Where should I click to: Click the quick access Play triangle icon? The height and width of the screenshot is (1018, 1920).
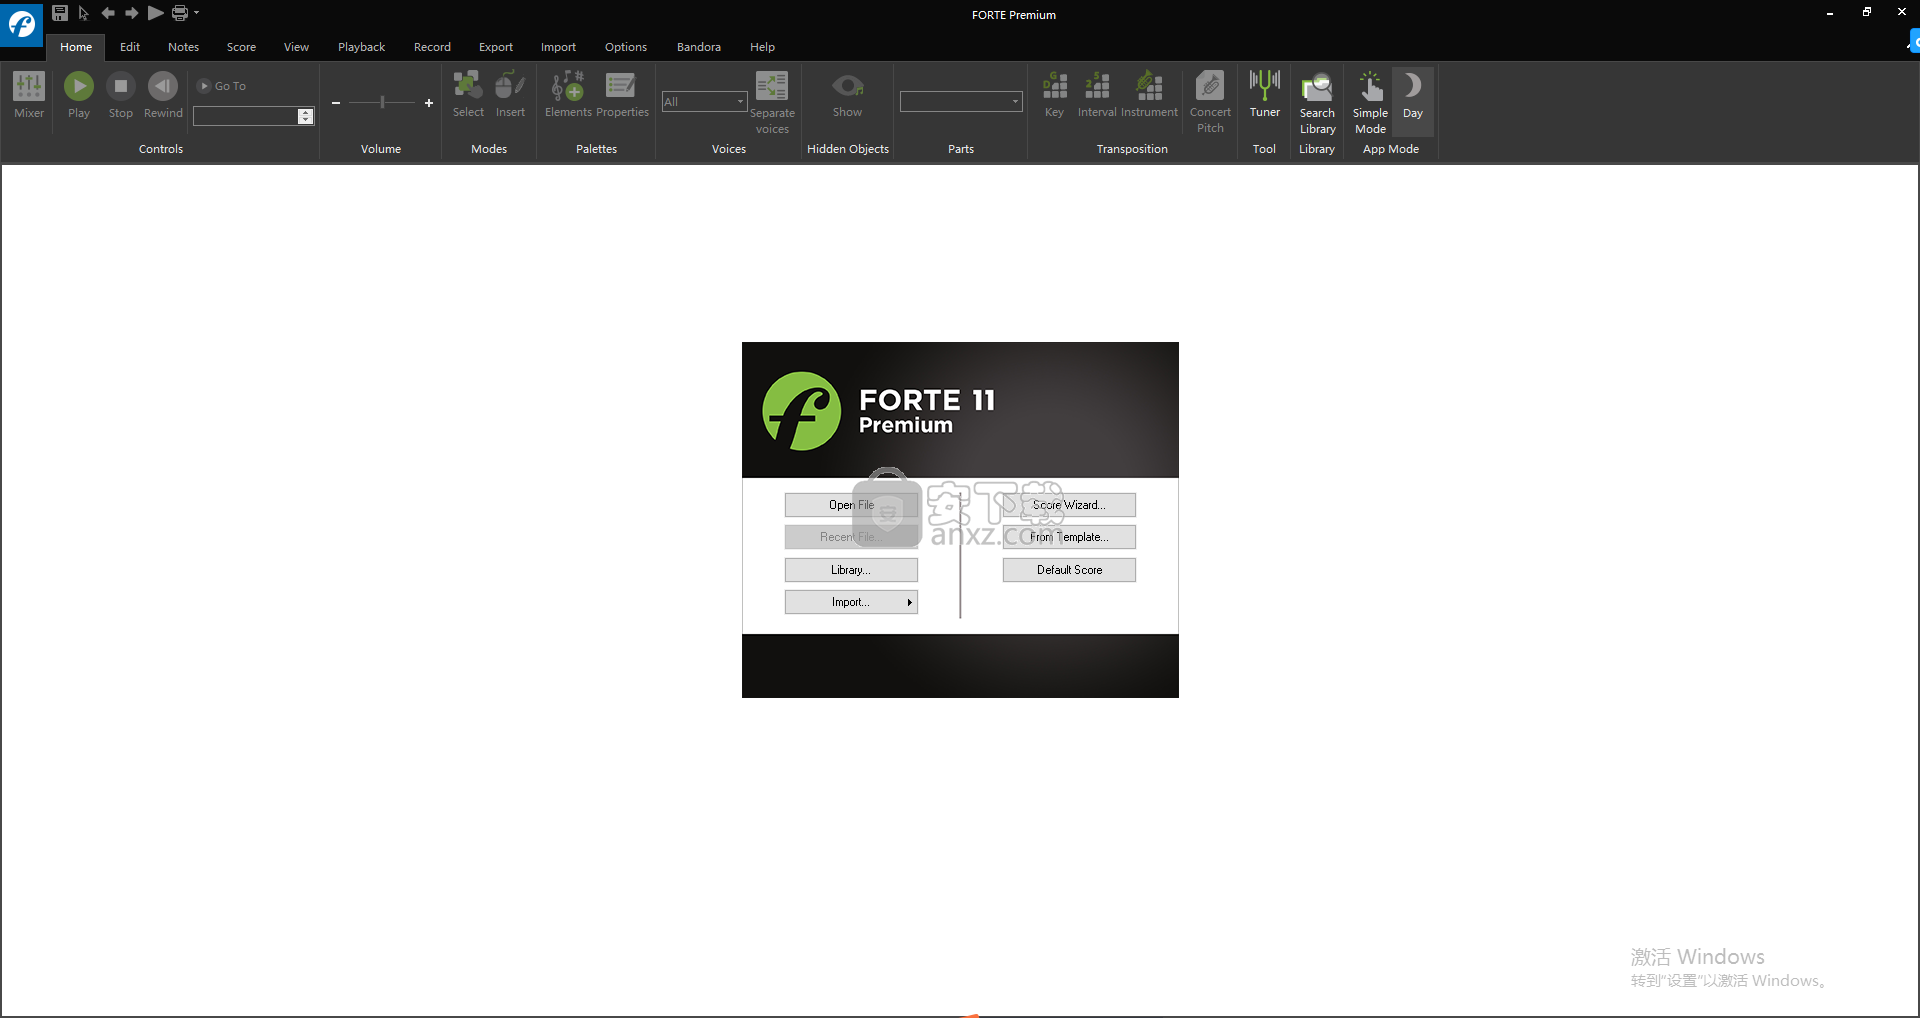point(155,13)
